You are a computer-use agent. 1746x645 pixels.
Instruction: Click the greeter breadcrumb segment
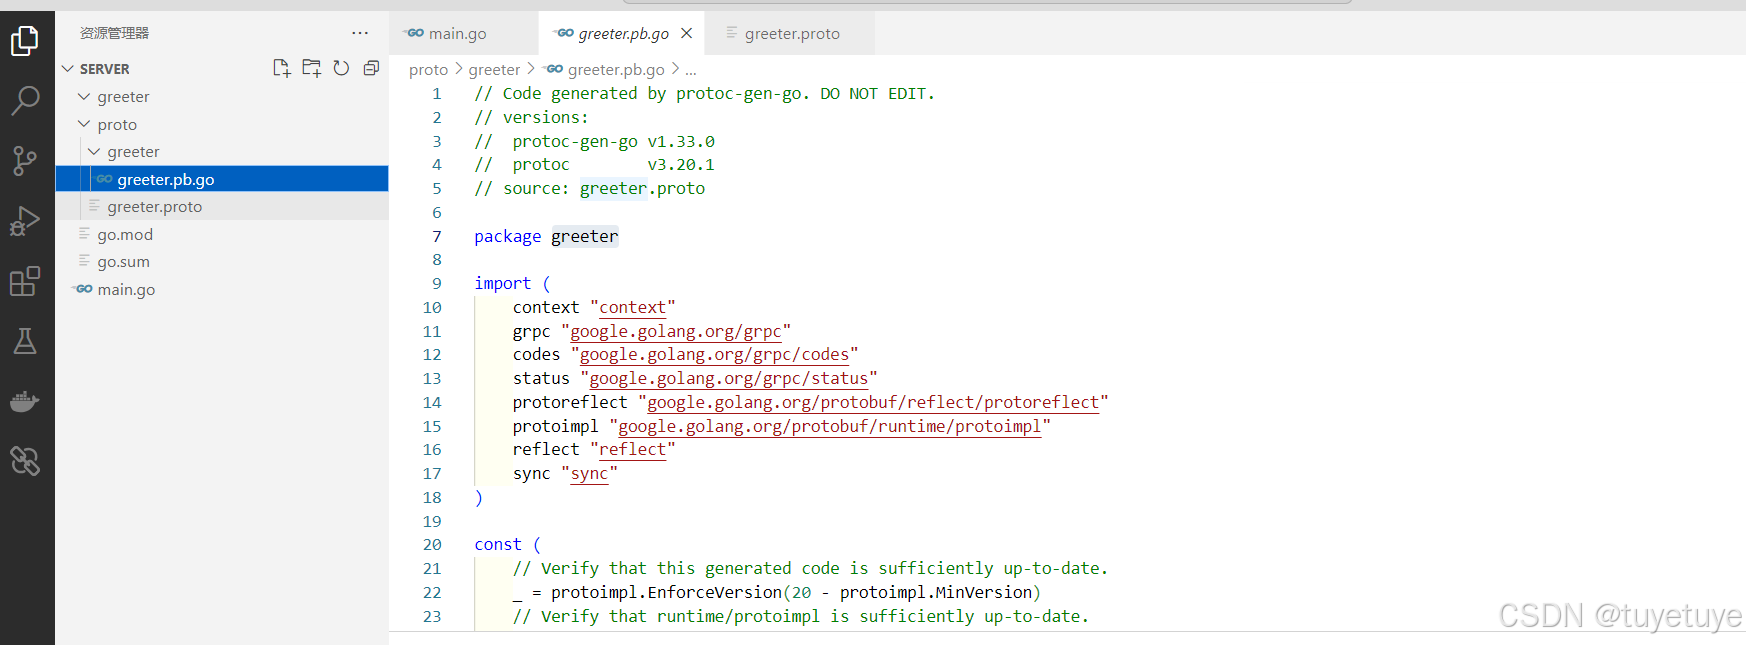(494, 69)
